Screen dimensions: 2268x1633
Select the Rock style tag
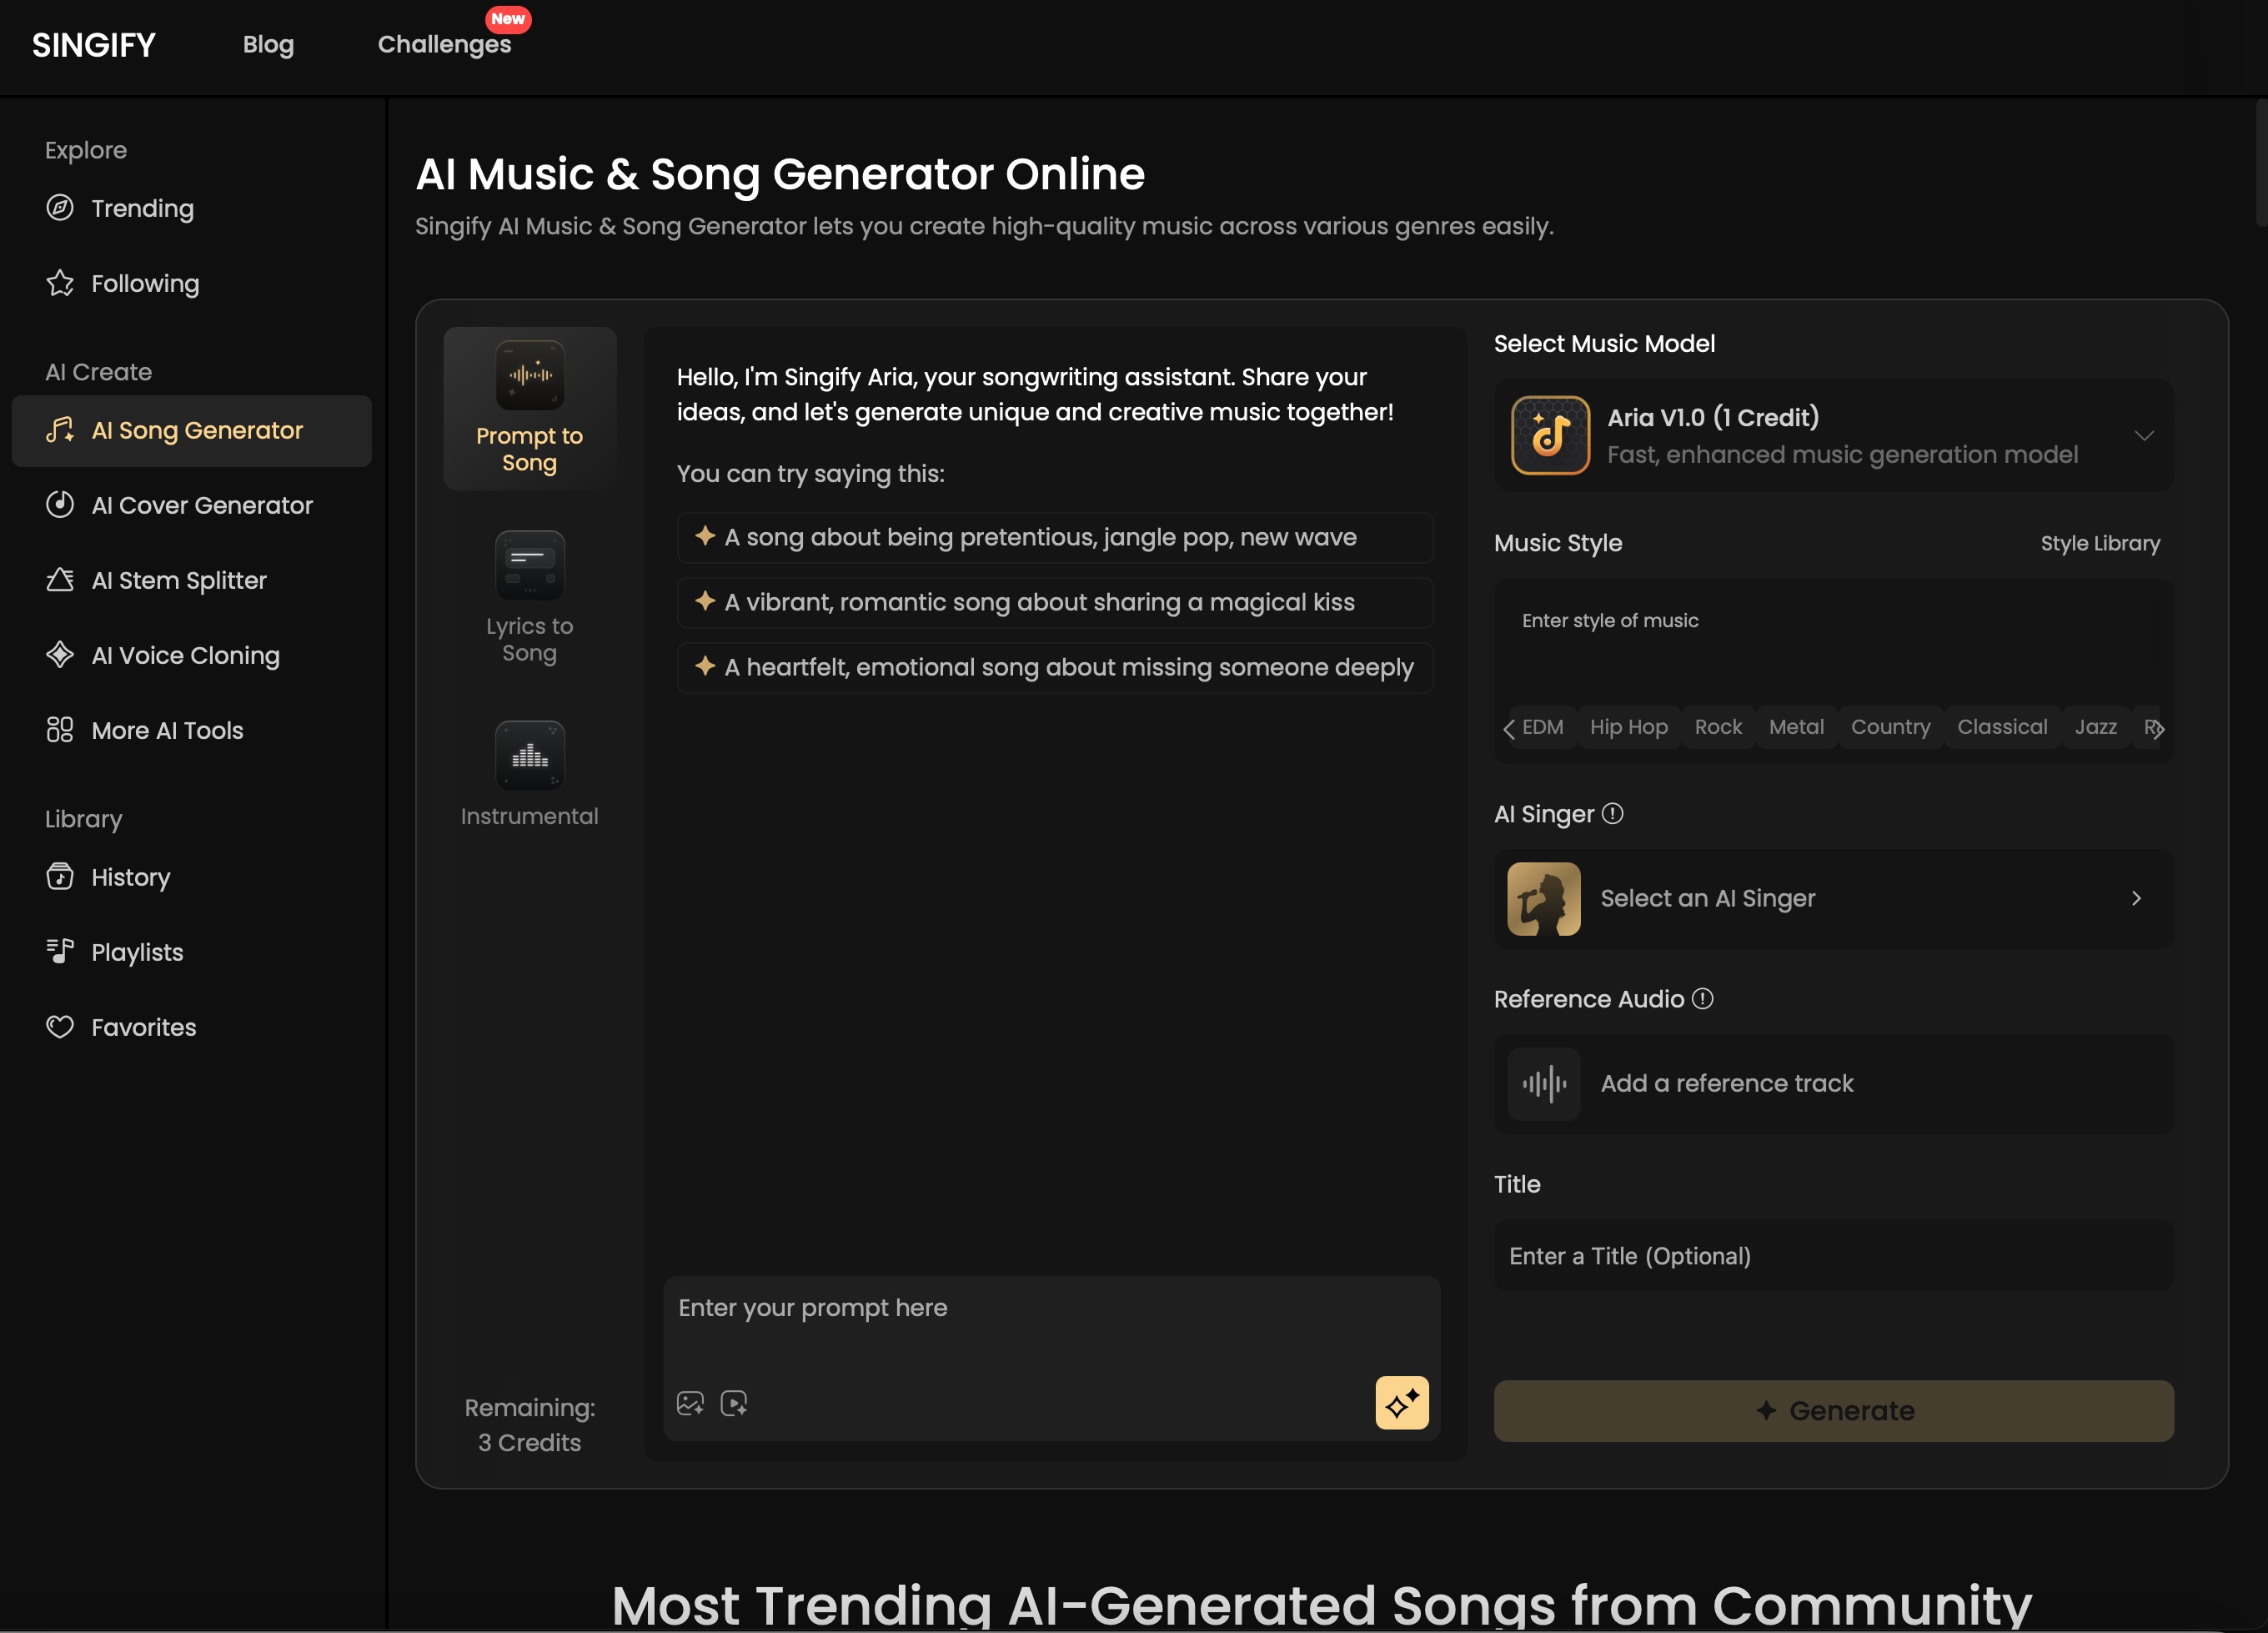click(x=1718, y=727)
